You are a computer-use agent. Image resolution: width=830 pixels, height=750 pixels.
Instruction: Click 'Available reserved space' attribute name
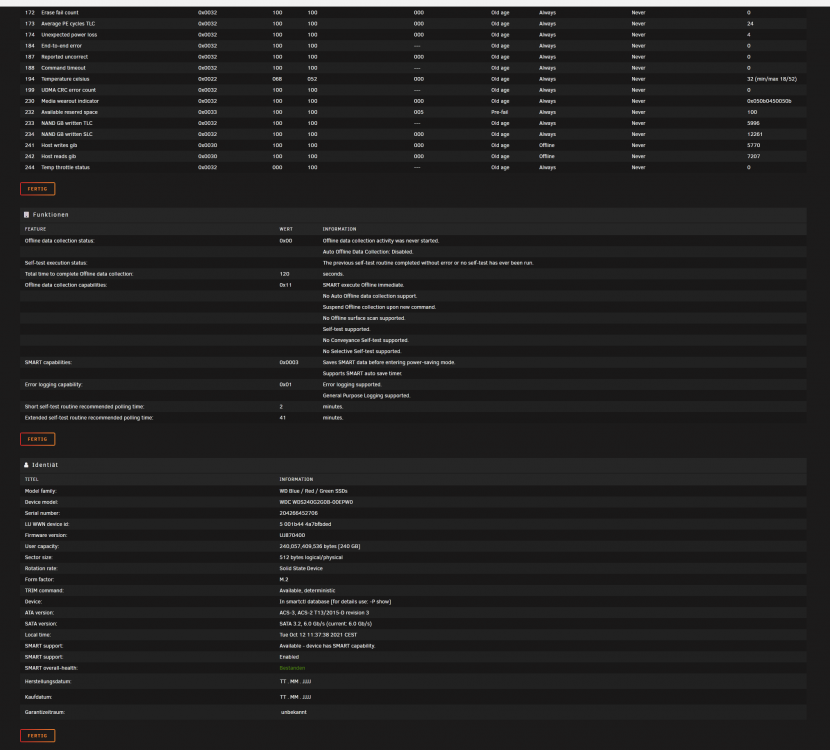pyautogui.click(x=69, y=113)
